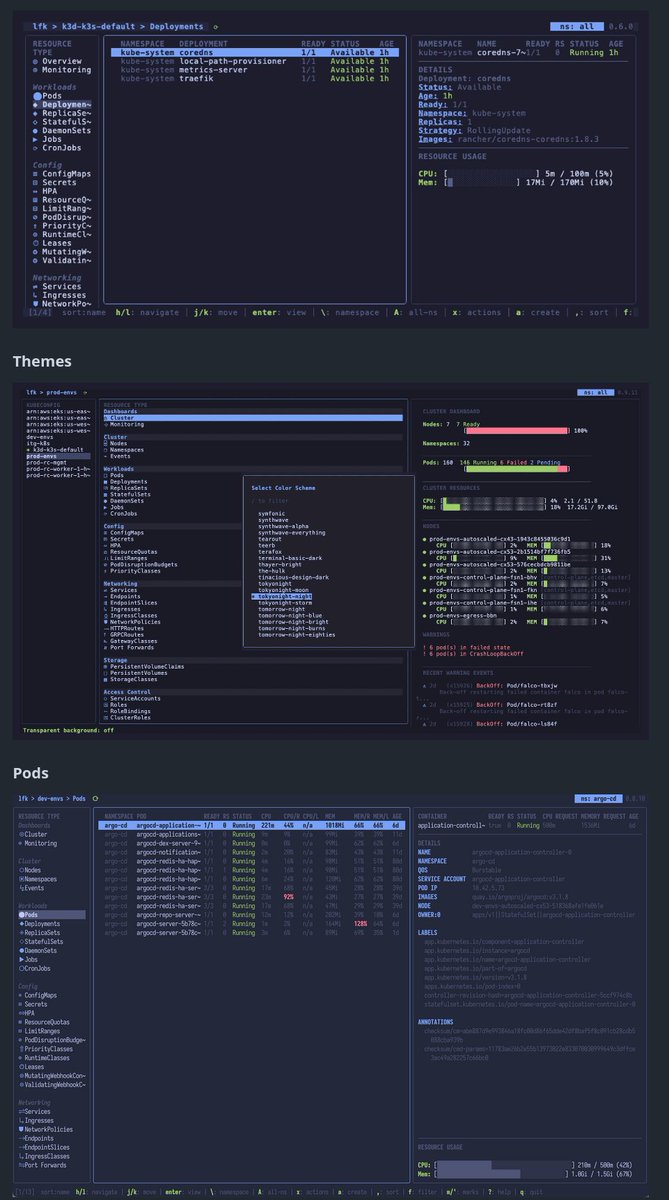Click the Leases icon in the dev-envs sidebar
Image resolution: width=669 pixels, height=1200 pixels.
point(20,1066)
